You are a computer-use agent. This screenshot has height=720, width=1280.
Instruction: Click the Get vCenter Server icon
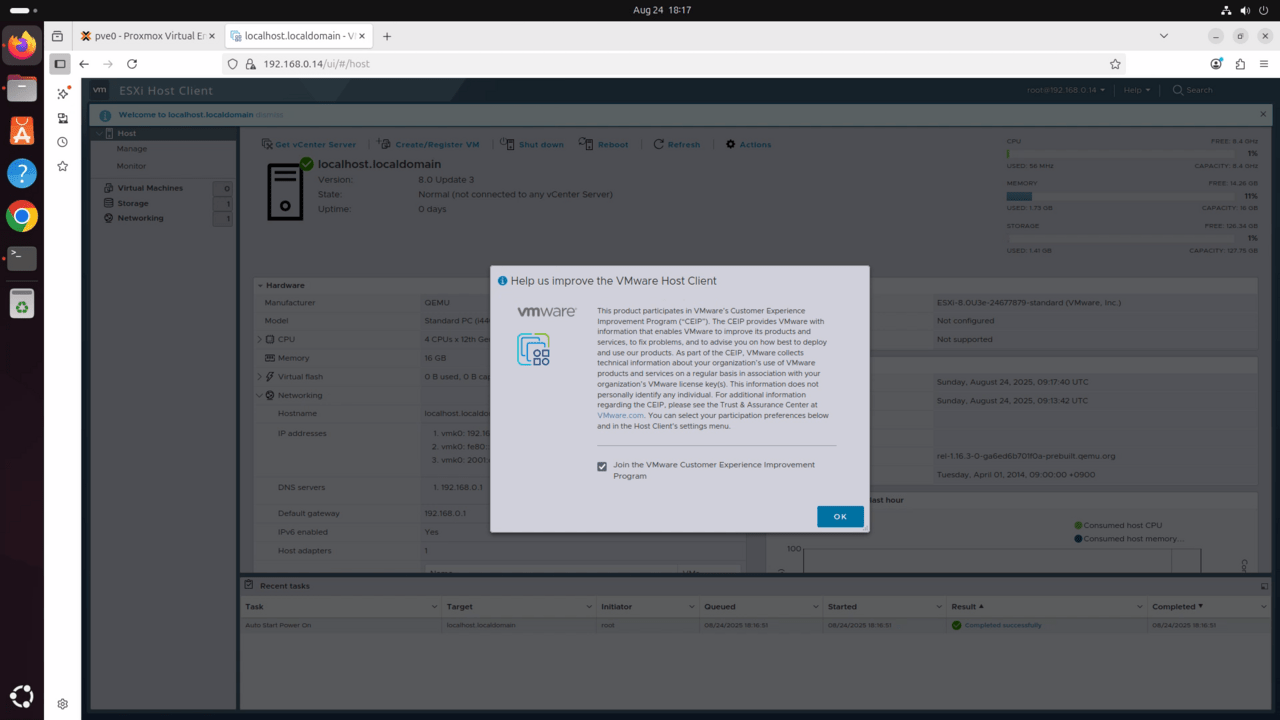coord(266,144)
